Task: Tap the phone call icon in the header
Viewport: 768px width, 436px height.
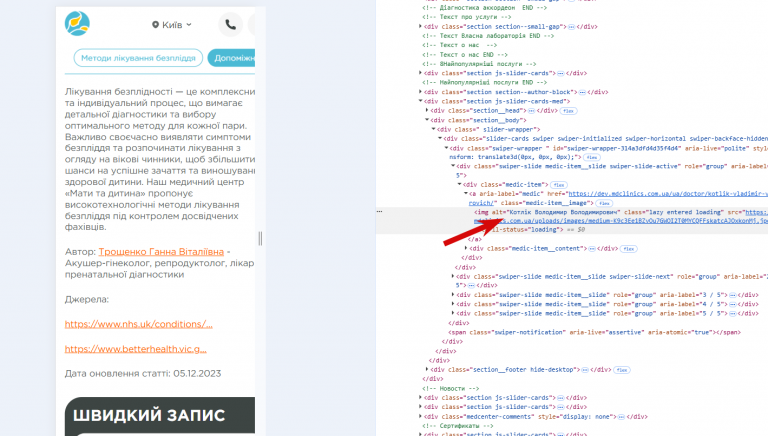Action: 230,24
